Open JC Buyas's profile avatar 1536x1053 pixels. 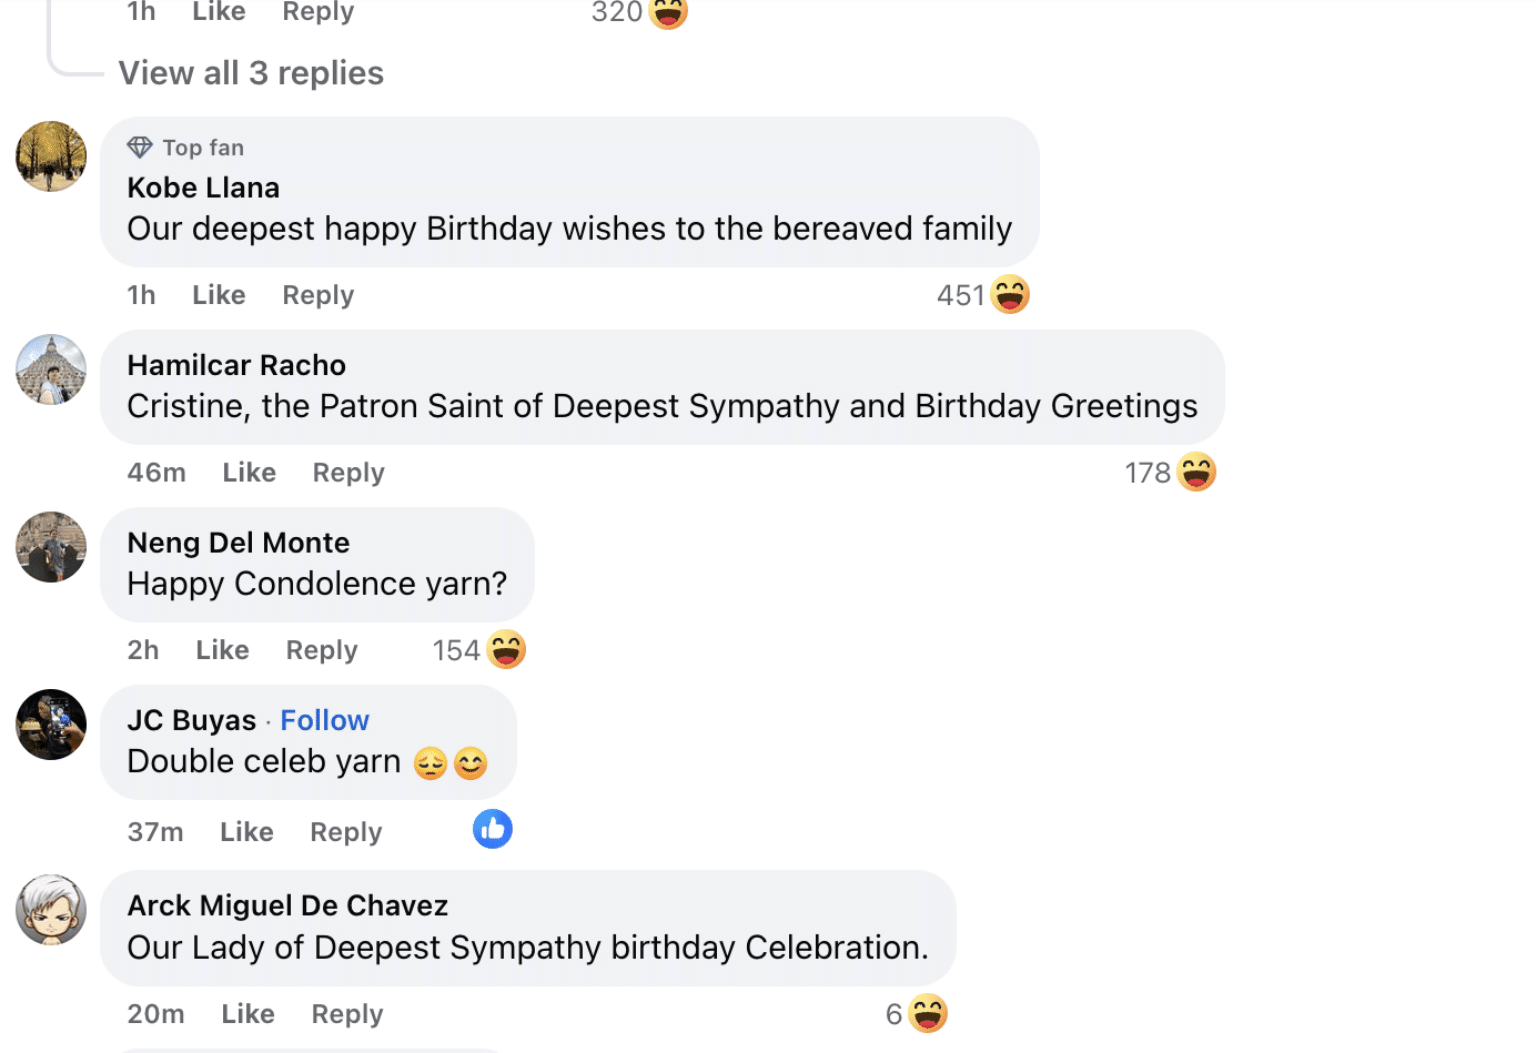51,725
